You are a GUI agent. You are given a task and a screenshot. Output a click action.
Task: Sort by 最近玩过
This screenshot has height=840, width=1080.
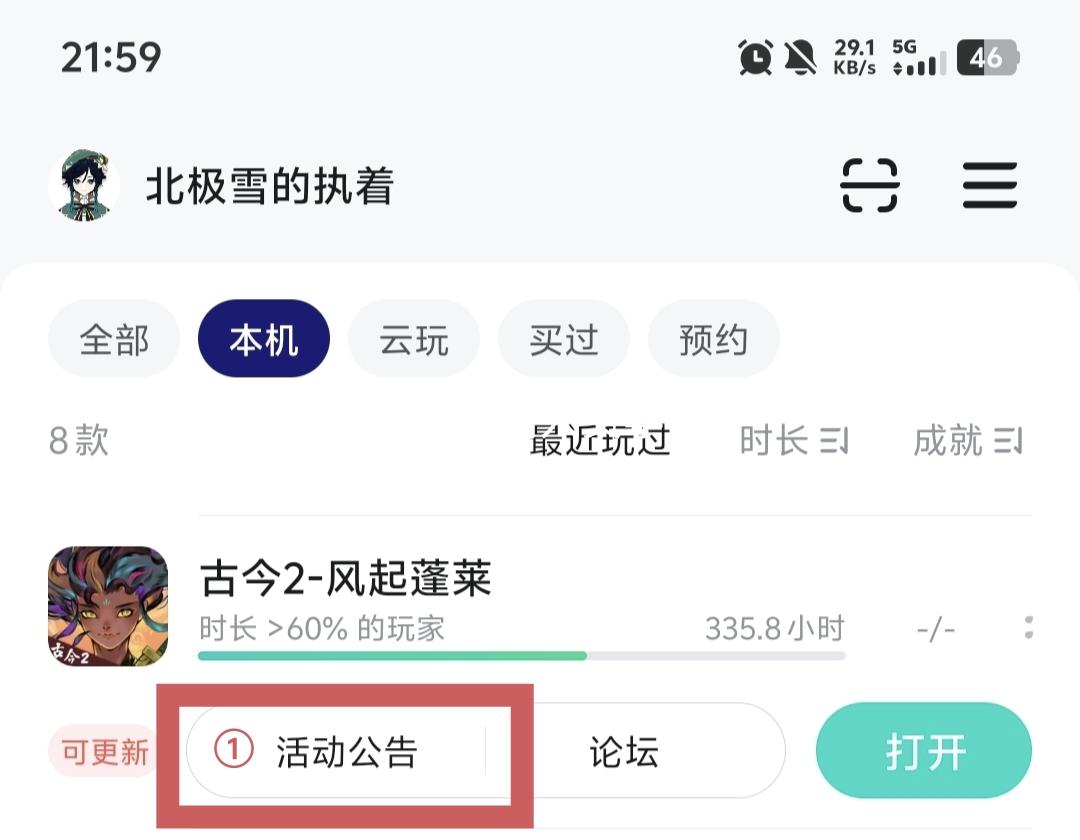[x=600, y=440]
